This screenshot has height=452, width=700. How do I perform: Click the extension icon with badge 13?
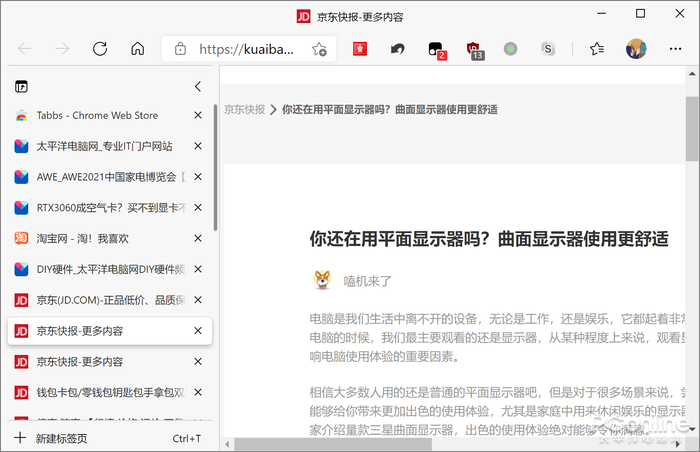click(474, 49)
